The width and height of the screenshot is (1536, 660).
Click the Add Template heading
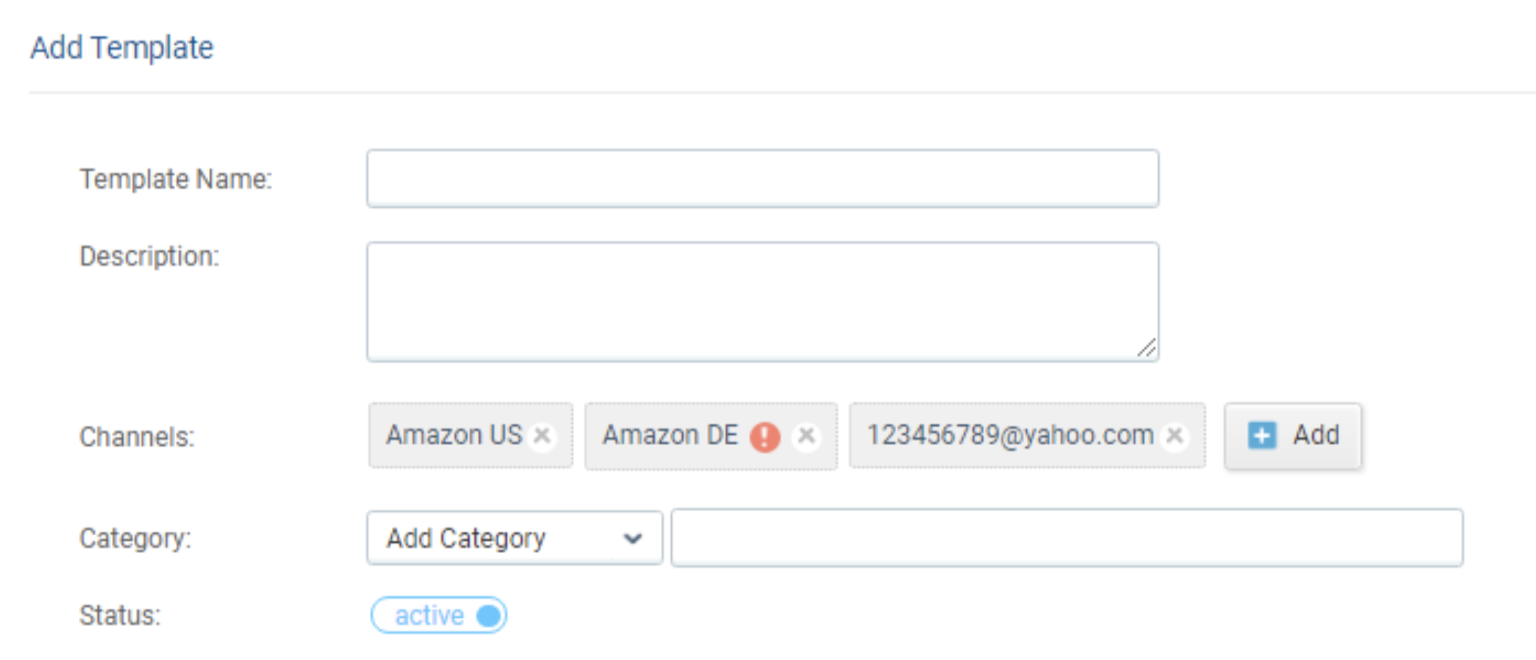(x=122, y=48)
